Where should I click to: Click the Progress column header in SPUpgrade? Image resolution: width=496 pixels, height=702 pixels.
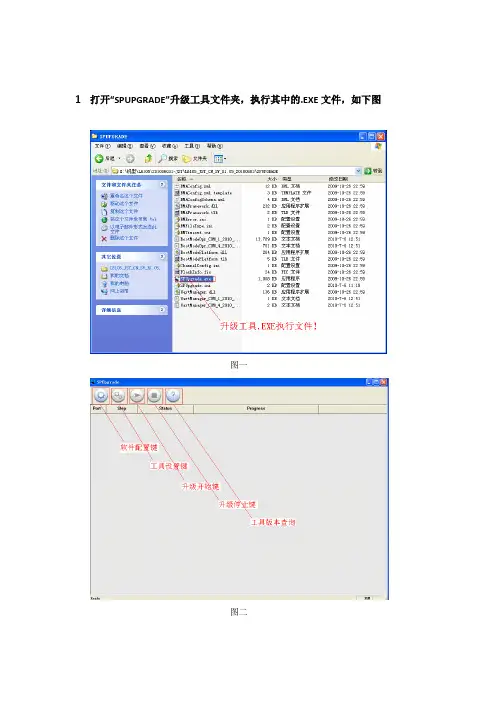[256, 408]
